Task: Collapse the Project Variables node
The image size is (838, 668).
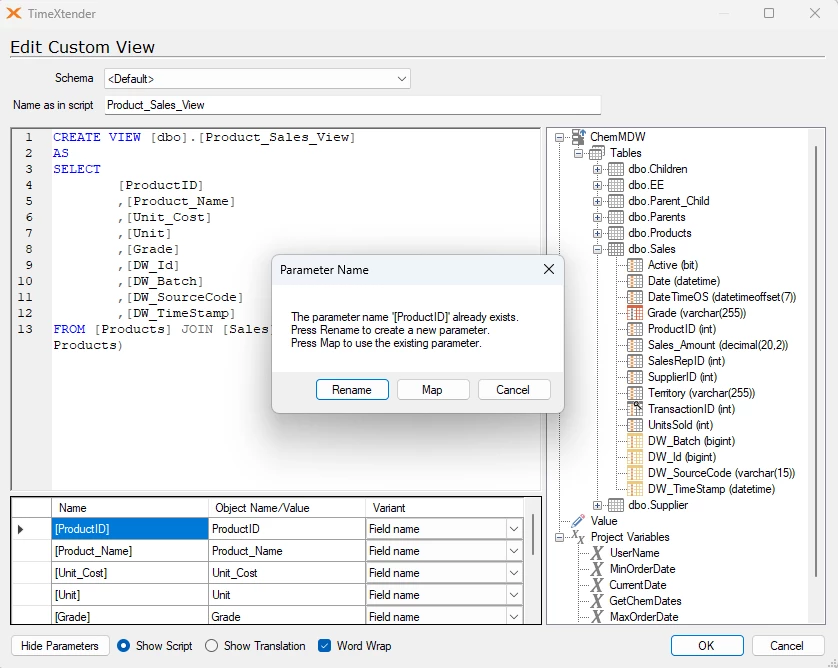Action: 560,537
